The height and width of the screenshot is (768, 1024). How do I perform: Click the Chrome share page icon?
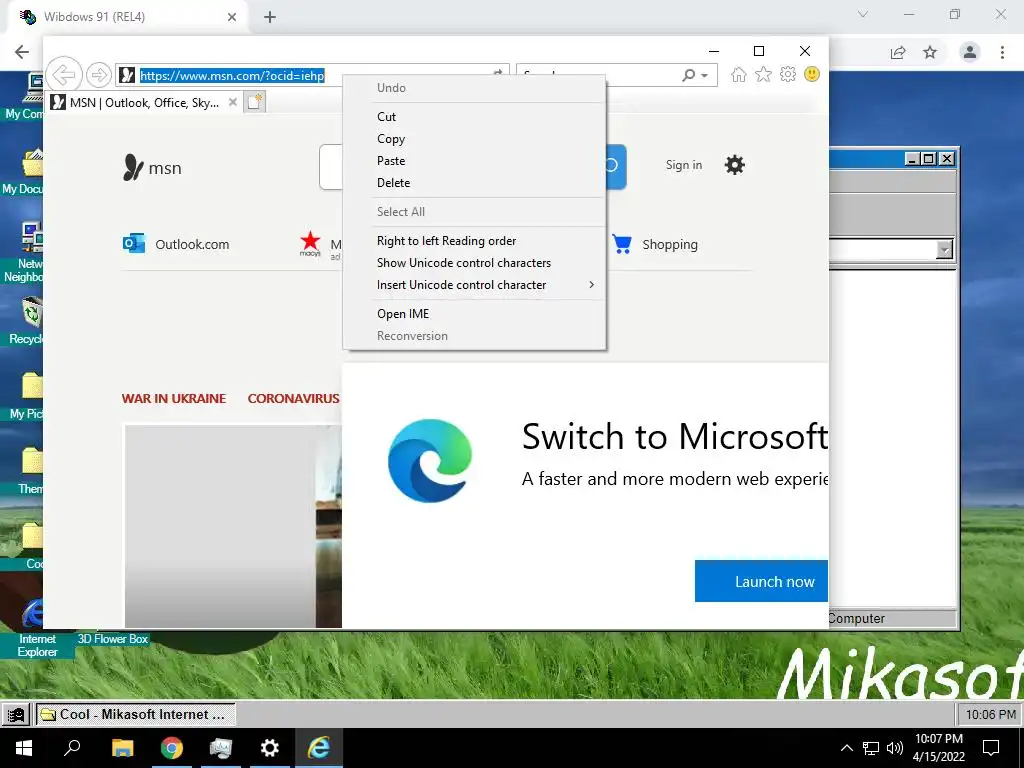[x=898, y=52]
